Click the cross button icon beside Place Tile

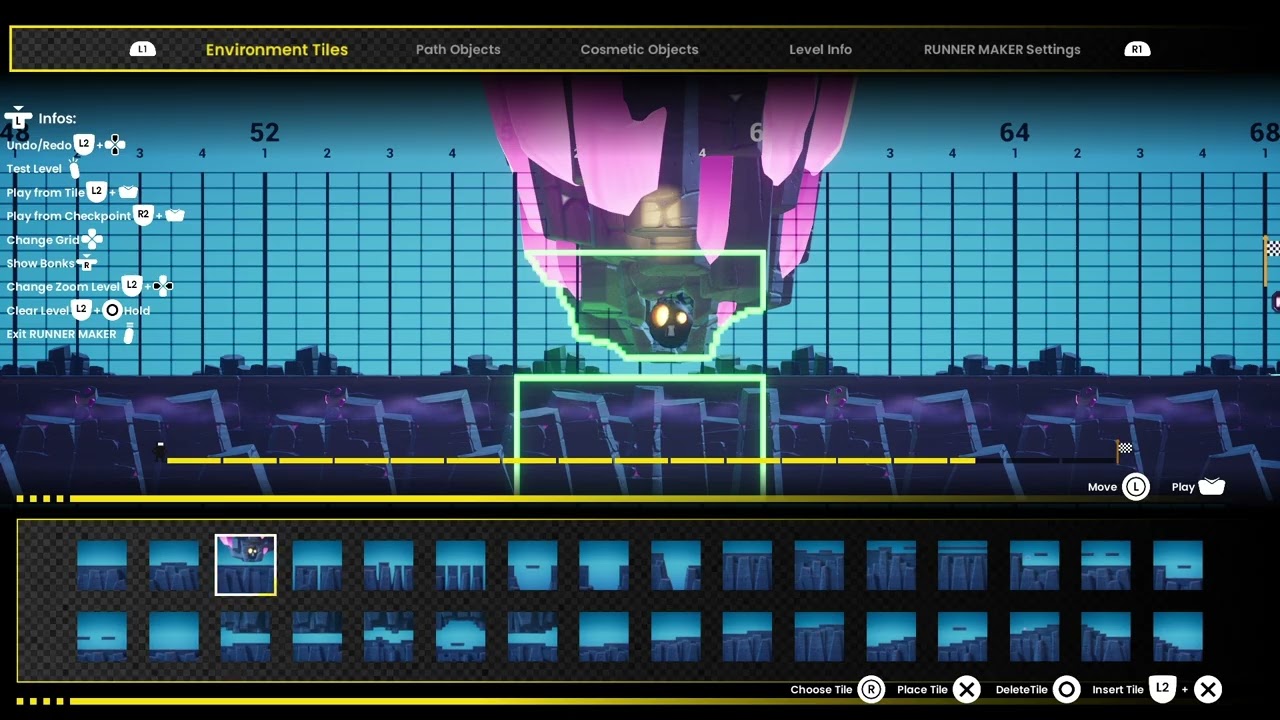coord(966,689)
